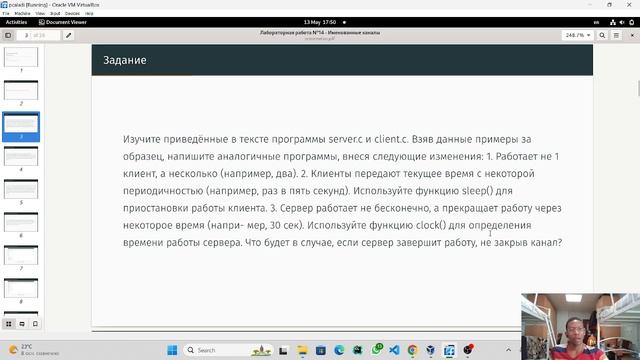Viewport: 640px width, 360px height.
Task: Open GNOME Activities overview
Action: point(16,22)
